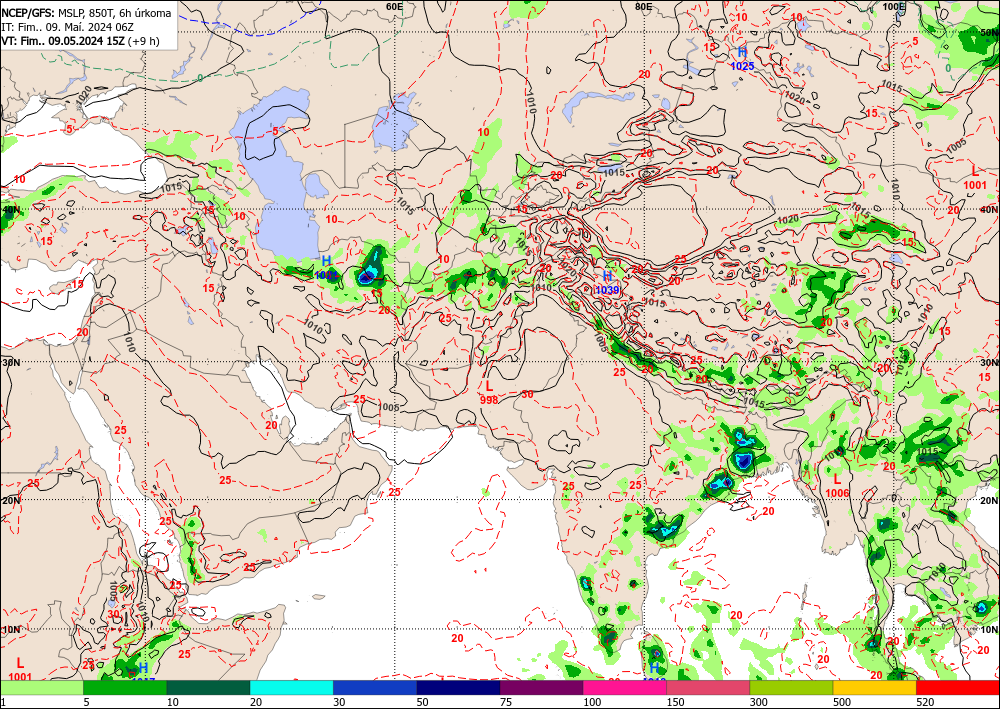
Task: Click the low pressure 'L 1006' marker
Action: [x=837, y=486]
